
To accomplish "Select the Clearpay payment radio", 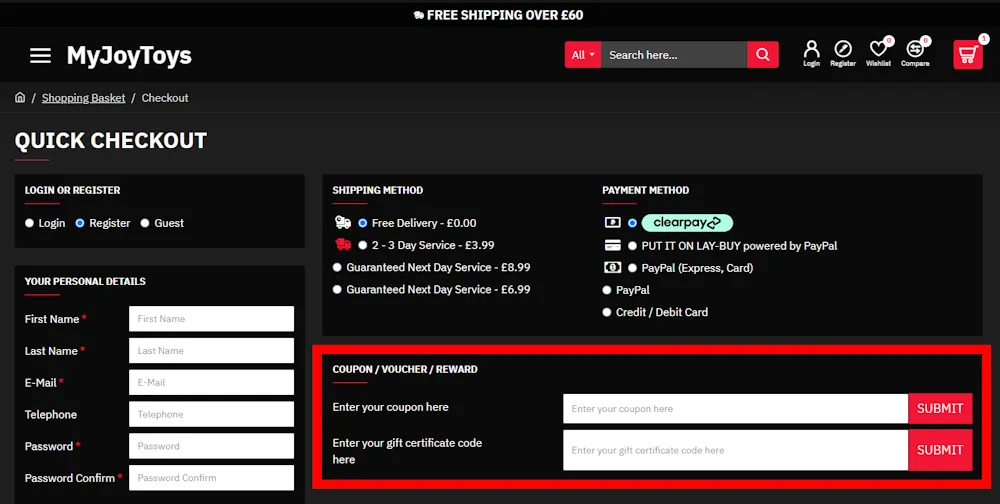I will (632, 223).
